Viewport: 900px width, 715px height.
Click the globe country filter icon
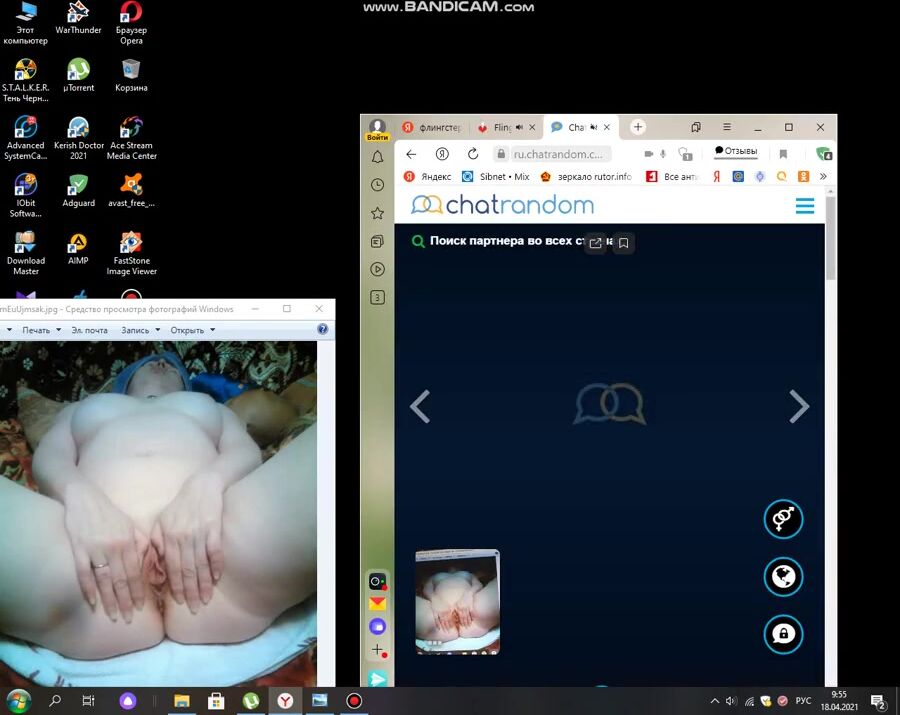coord(784,577)
